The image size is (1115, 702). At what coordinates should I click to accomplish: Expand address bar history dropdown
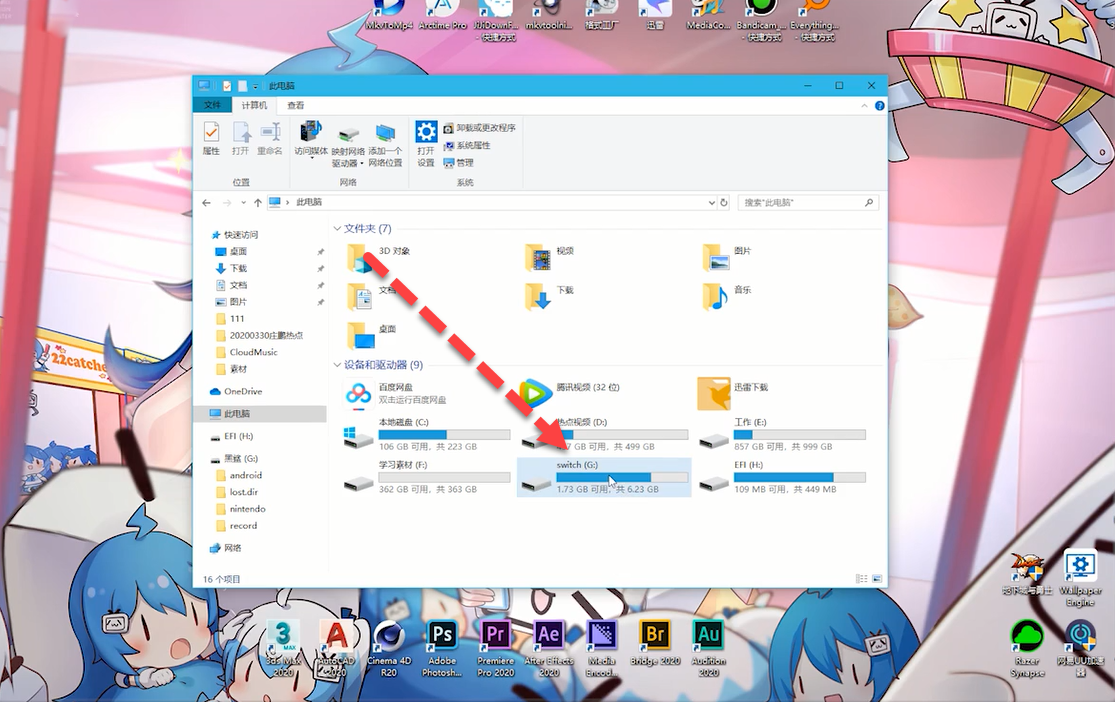point(711,203)
